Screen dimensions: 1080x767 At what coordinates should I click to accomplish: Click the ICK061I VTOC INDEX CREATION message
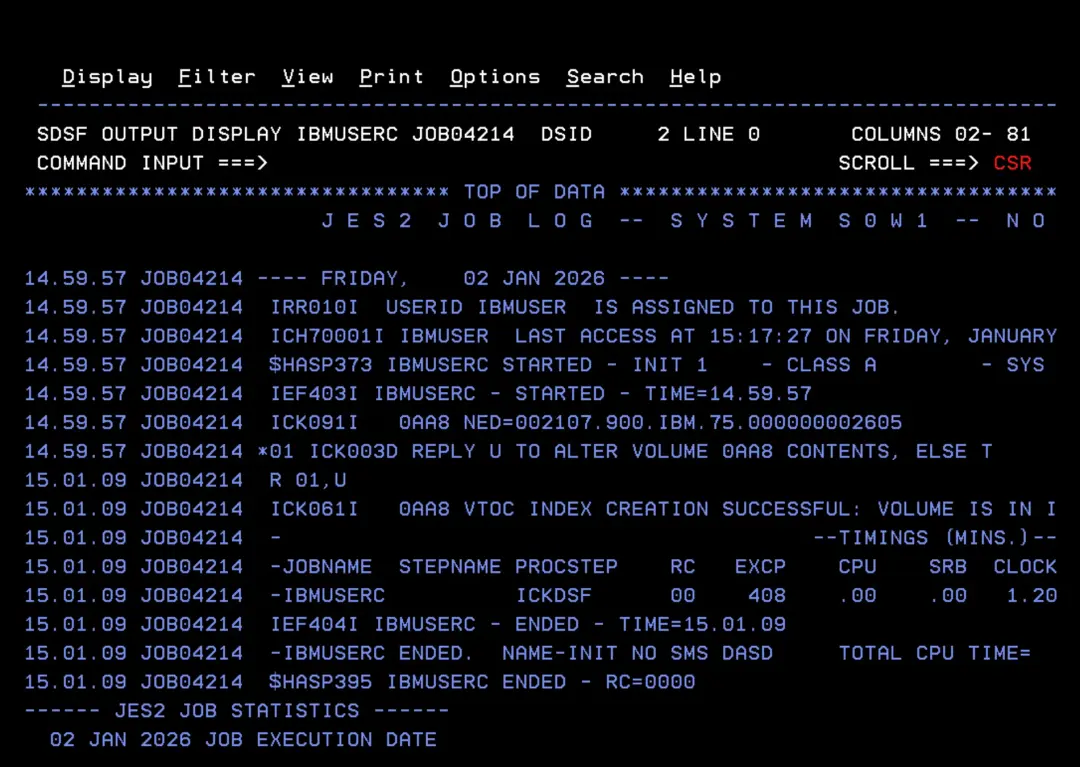pyautogui.click(x=663, y=509)
